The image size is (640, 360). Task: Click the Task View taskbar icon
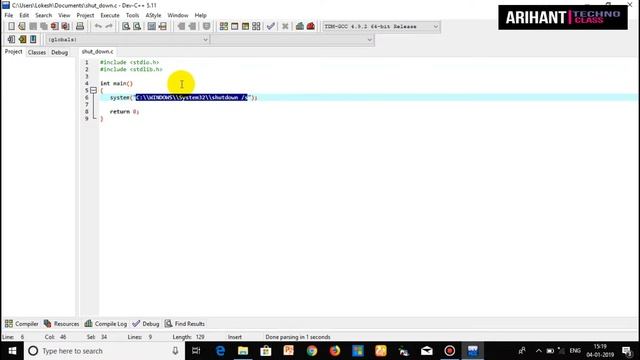click(196, 351)
